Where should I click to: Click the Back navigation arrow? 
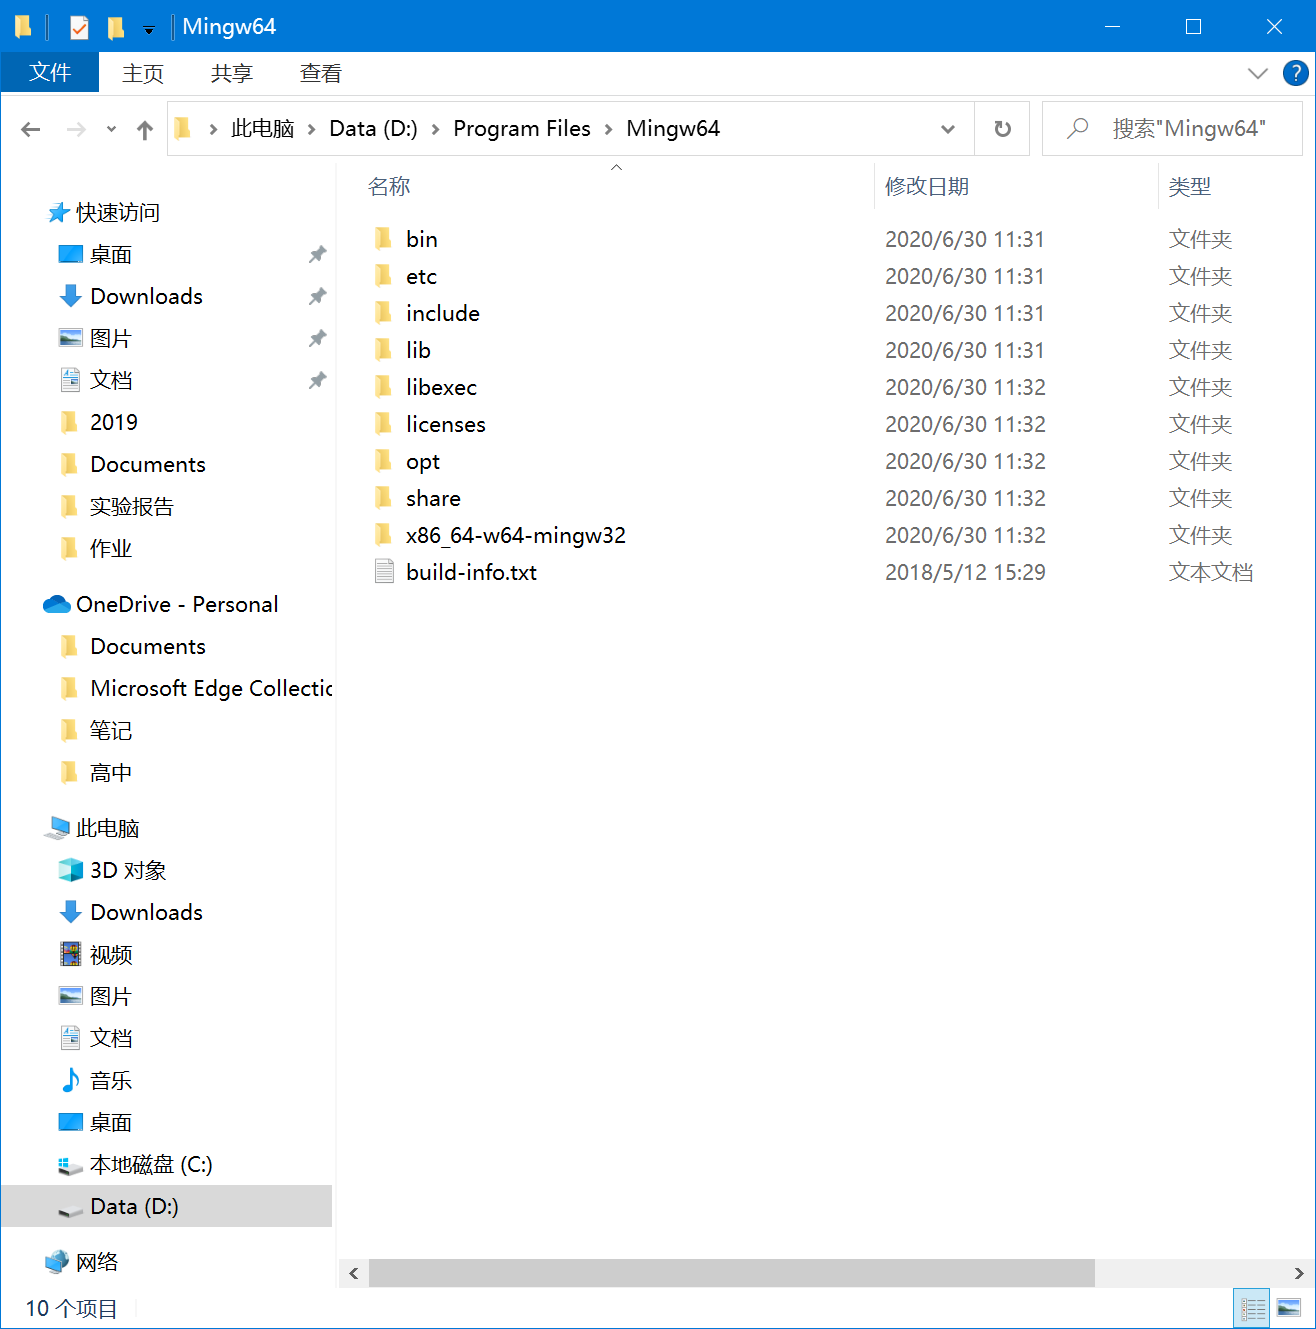(x=31, y=129)
